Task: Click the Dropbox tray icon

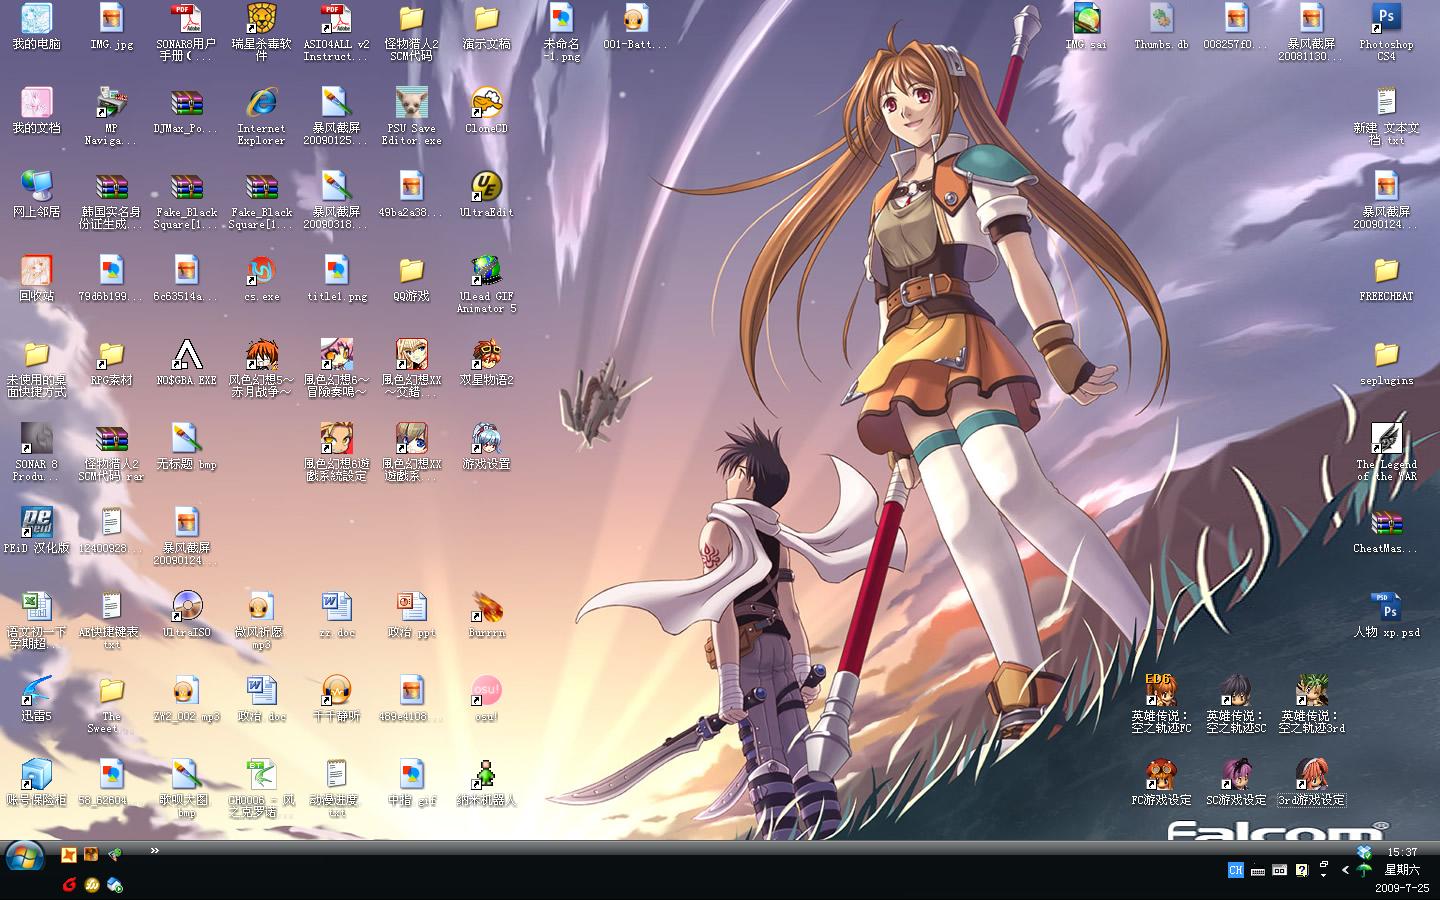Action: [x=1364, y=852]
